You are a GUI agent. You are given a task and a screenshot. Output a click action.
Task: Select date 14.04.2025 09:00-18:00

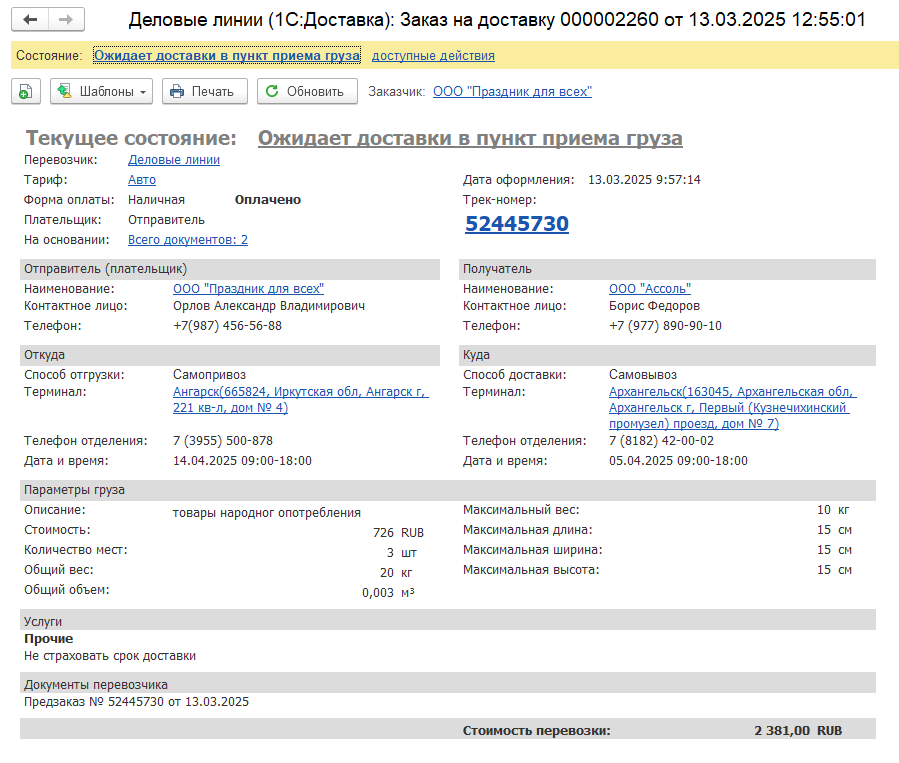click(243, 461)
